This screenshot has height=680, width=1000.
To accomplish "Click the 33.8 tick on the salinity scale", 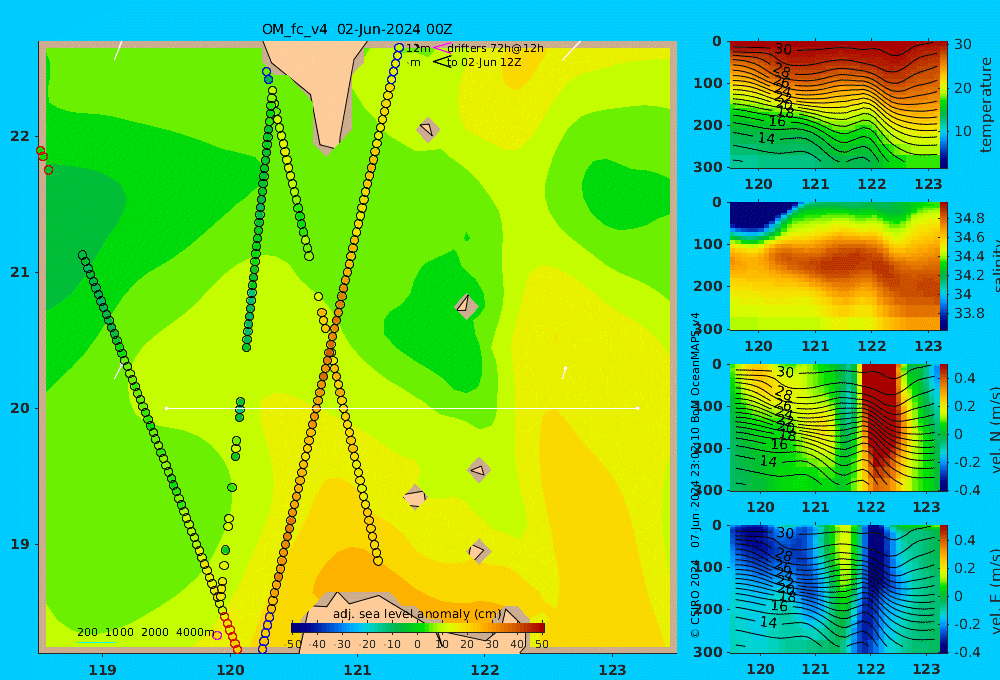I will pos(969,313).
